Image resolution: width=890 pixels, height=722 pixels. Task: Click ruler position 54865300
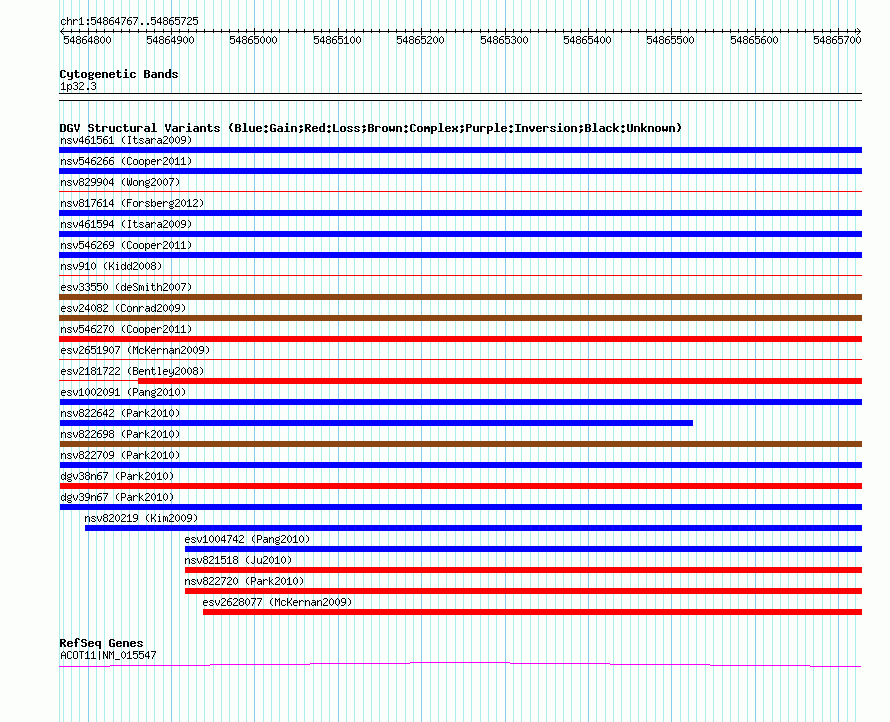click(x=504, y=40)
